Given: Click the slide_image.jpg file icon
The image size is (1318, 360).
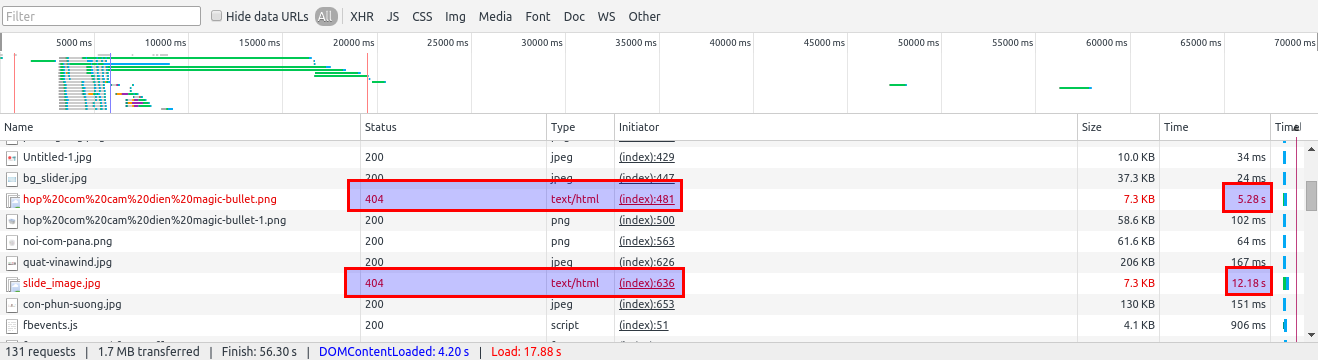Looking at the screenshot, I should [12, 284].
